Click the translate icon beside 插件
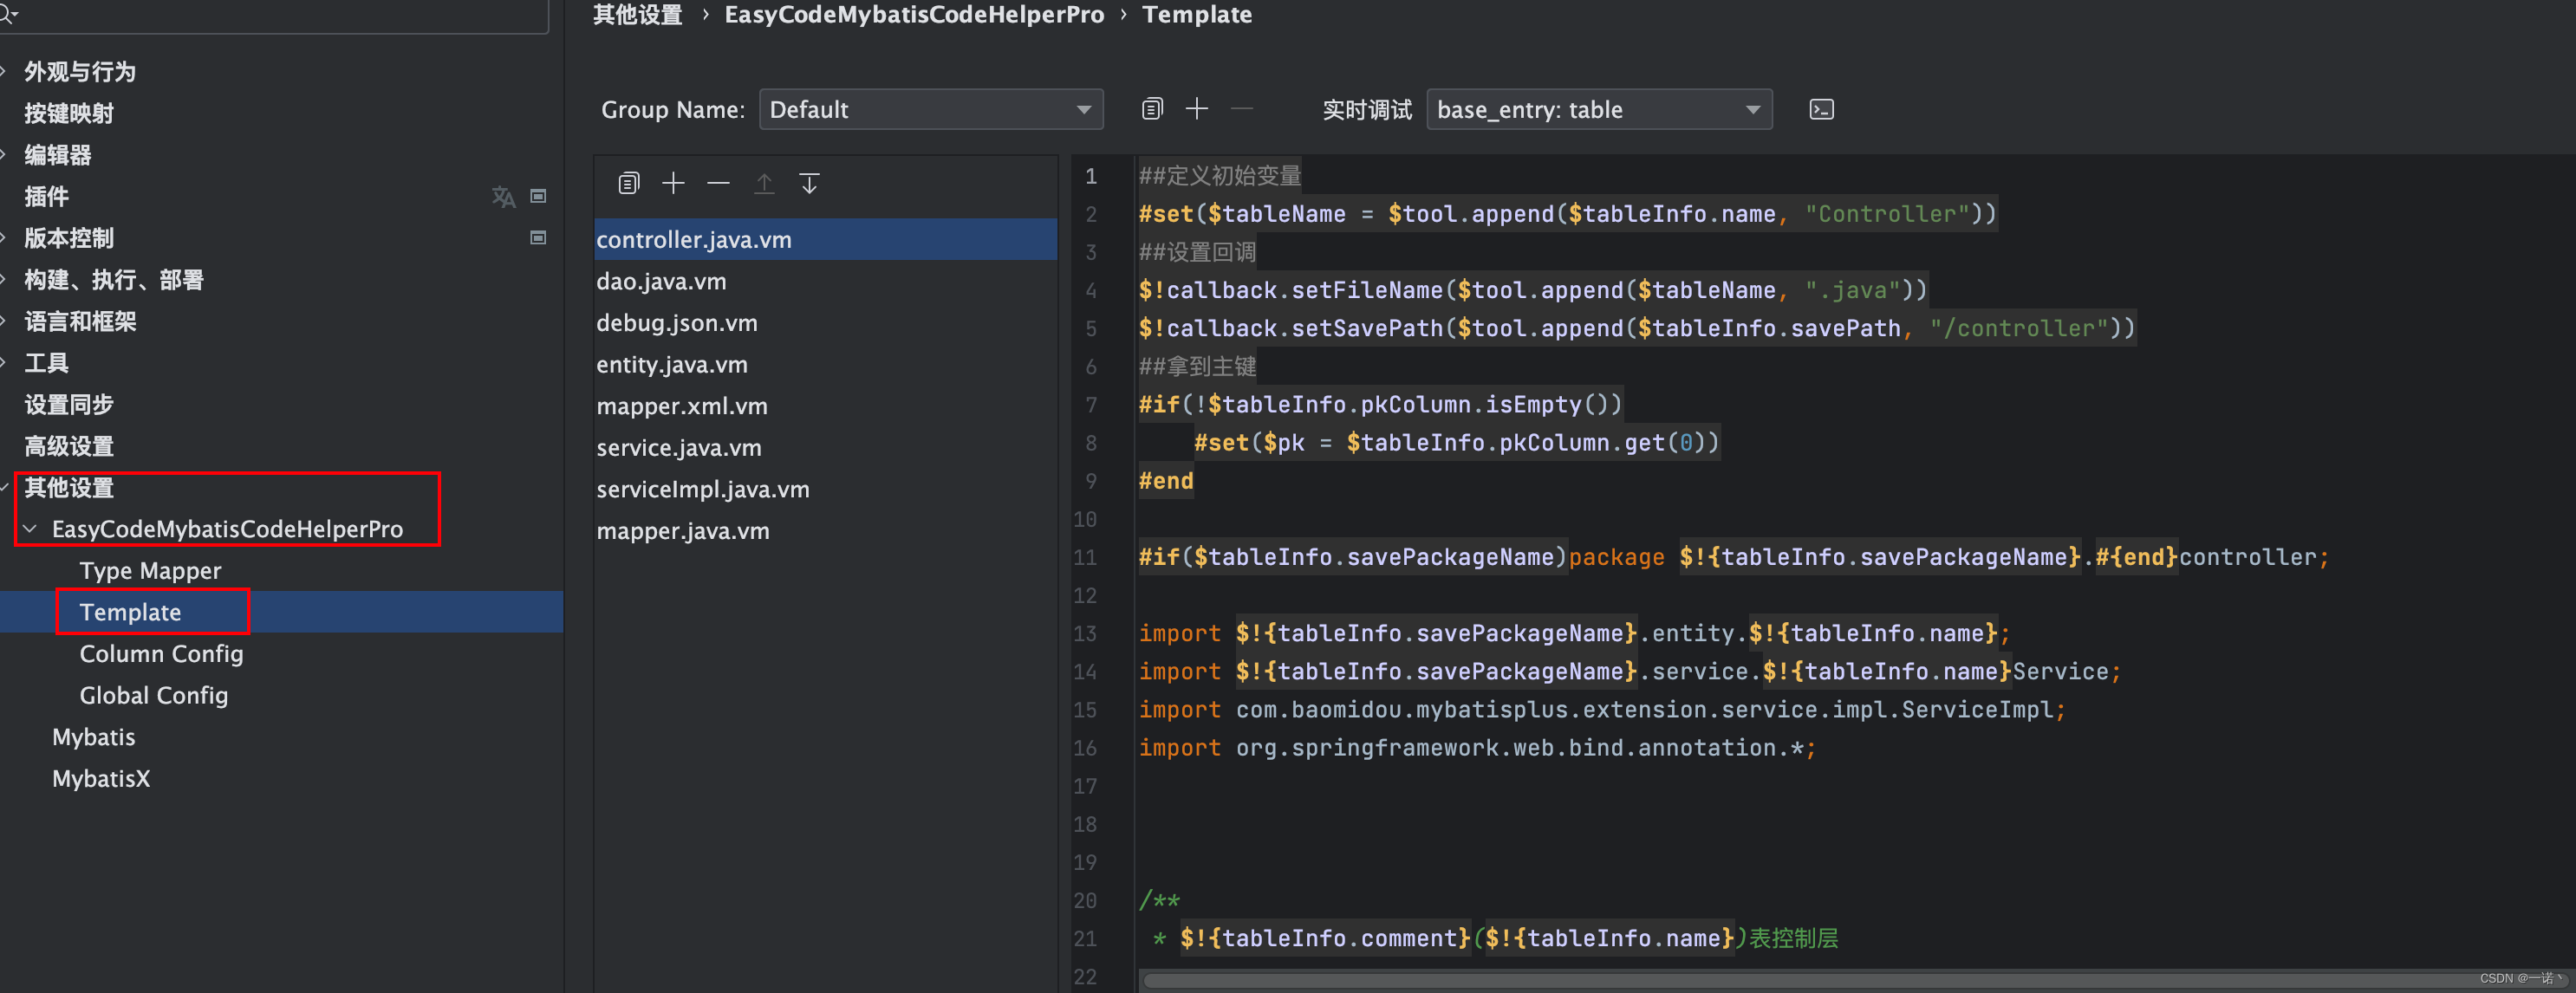This screenshot has height=993, width=2576. tap(504, 197)
